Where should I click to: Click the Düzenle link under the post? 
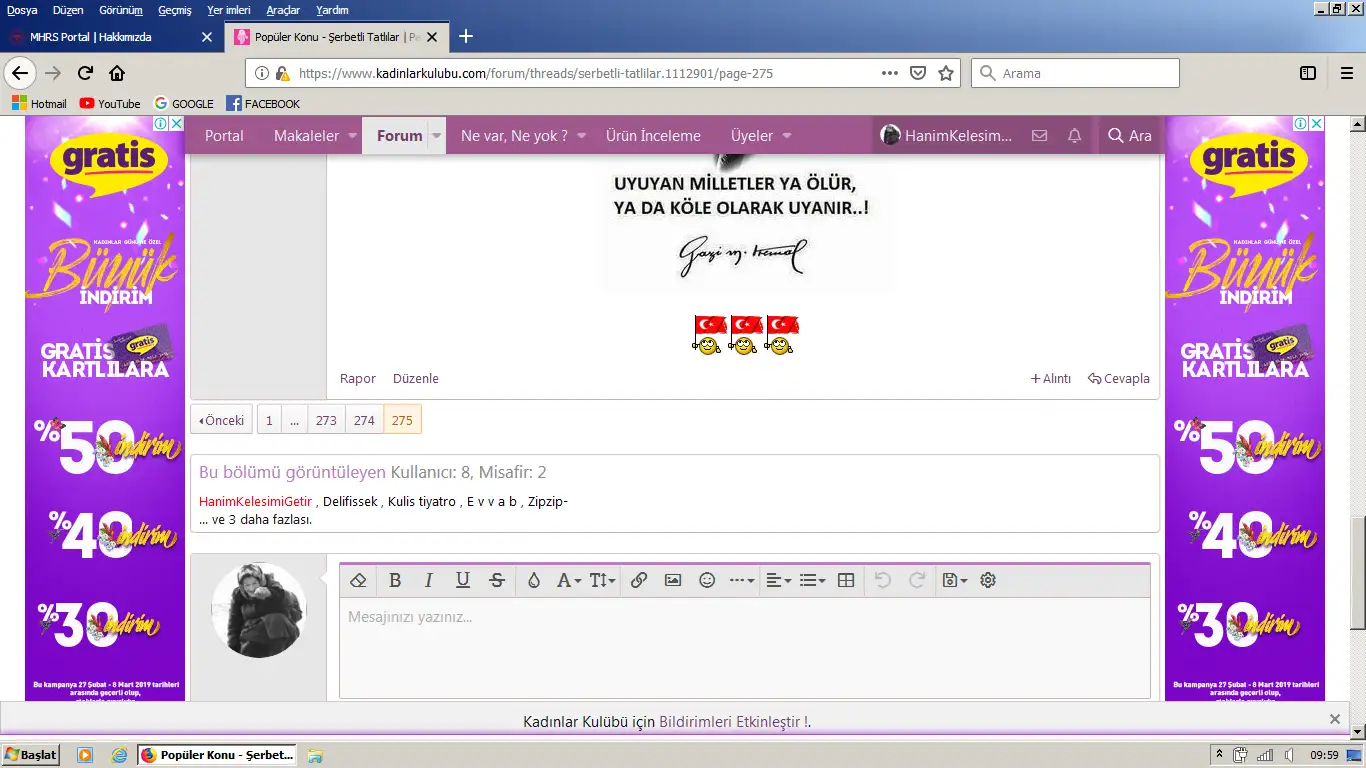pyautogui.click(x=416, y=379)
